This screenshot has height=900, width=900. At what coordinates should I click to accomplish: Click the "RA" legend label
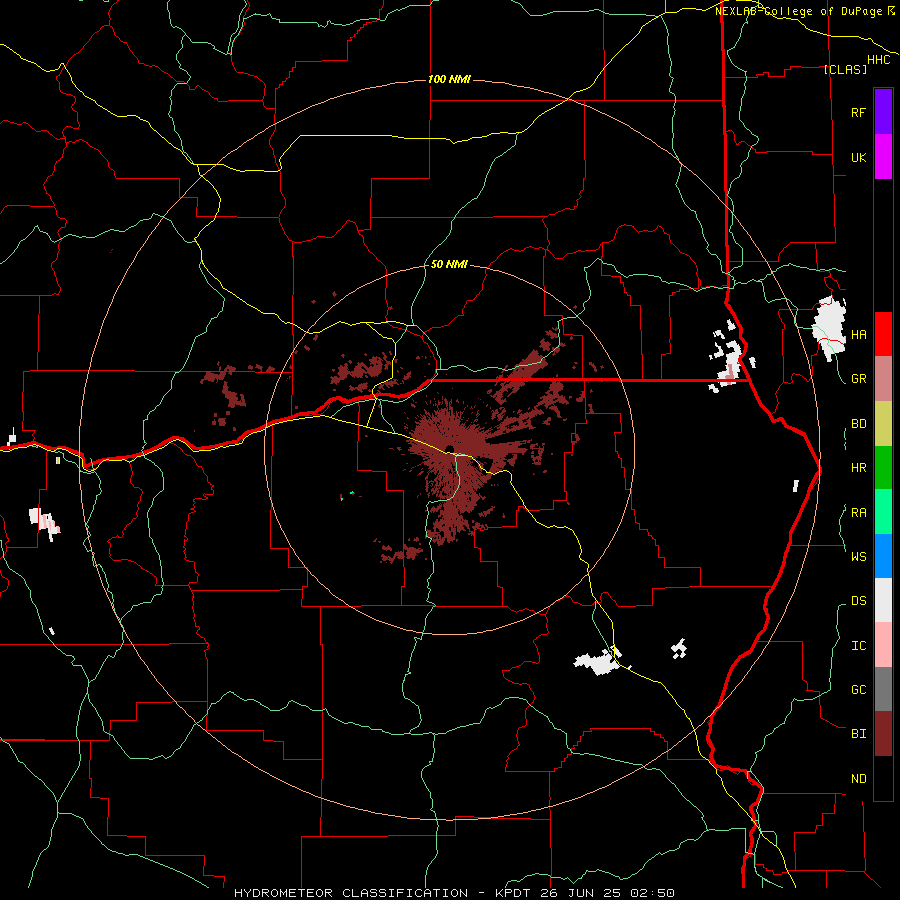pyautogui.click(x=858, y=512)
